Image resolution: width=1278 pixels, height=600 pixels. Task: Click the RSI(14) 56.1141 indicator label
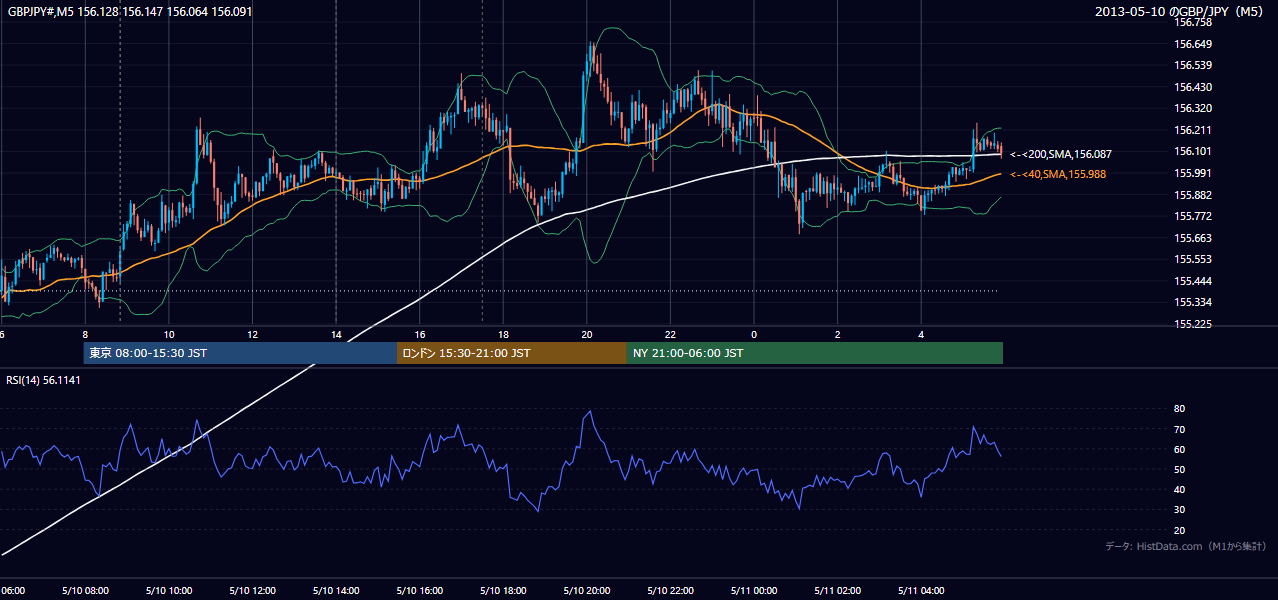pos(44,381)
